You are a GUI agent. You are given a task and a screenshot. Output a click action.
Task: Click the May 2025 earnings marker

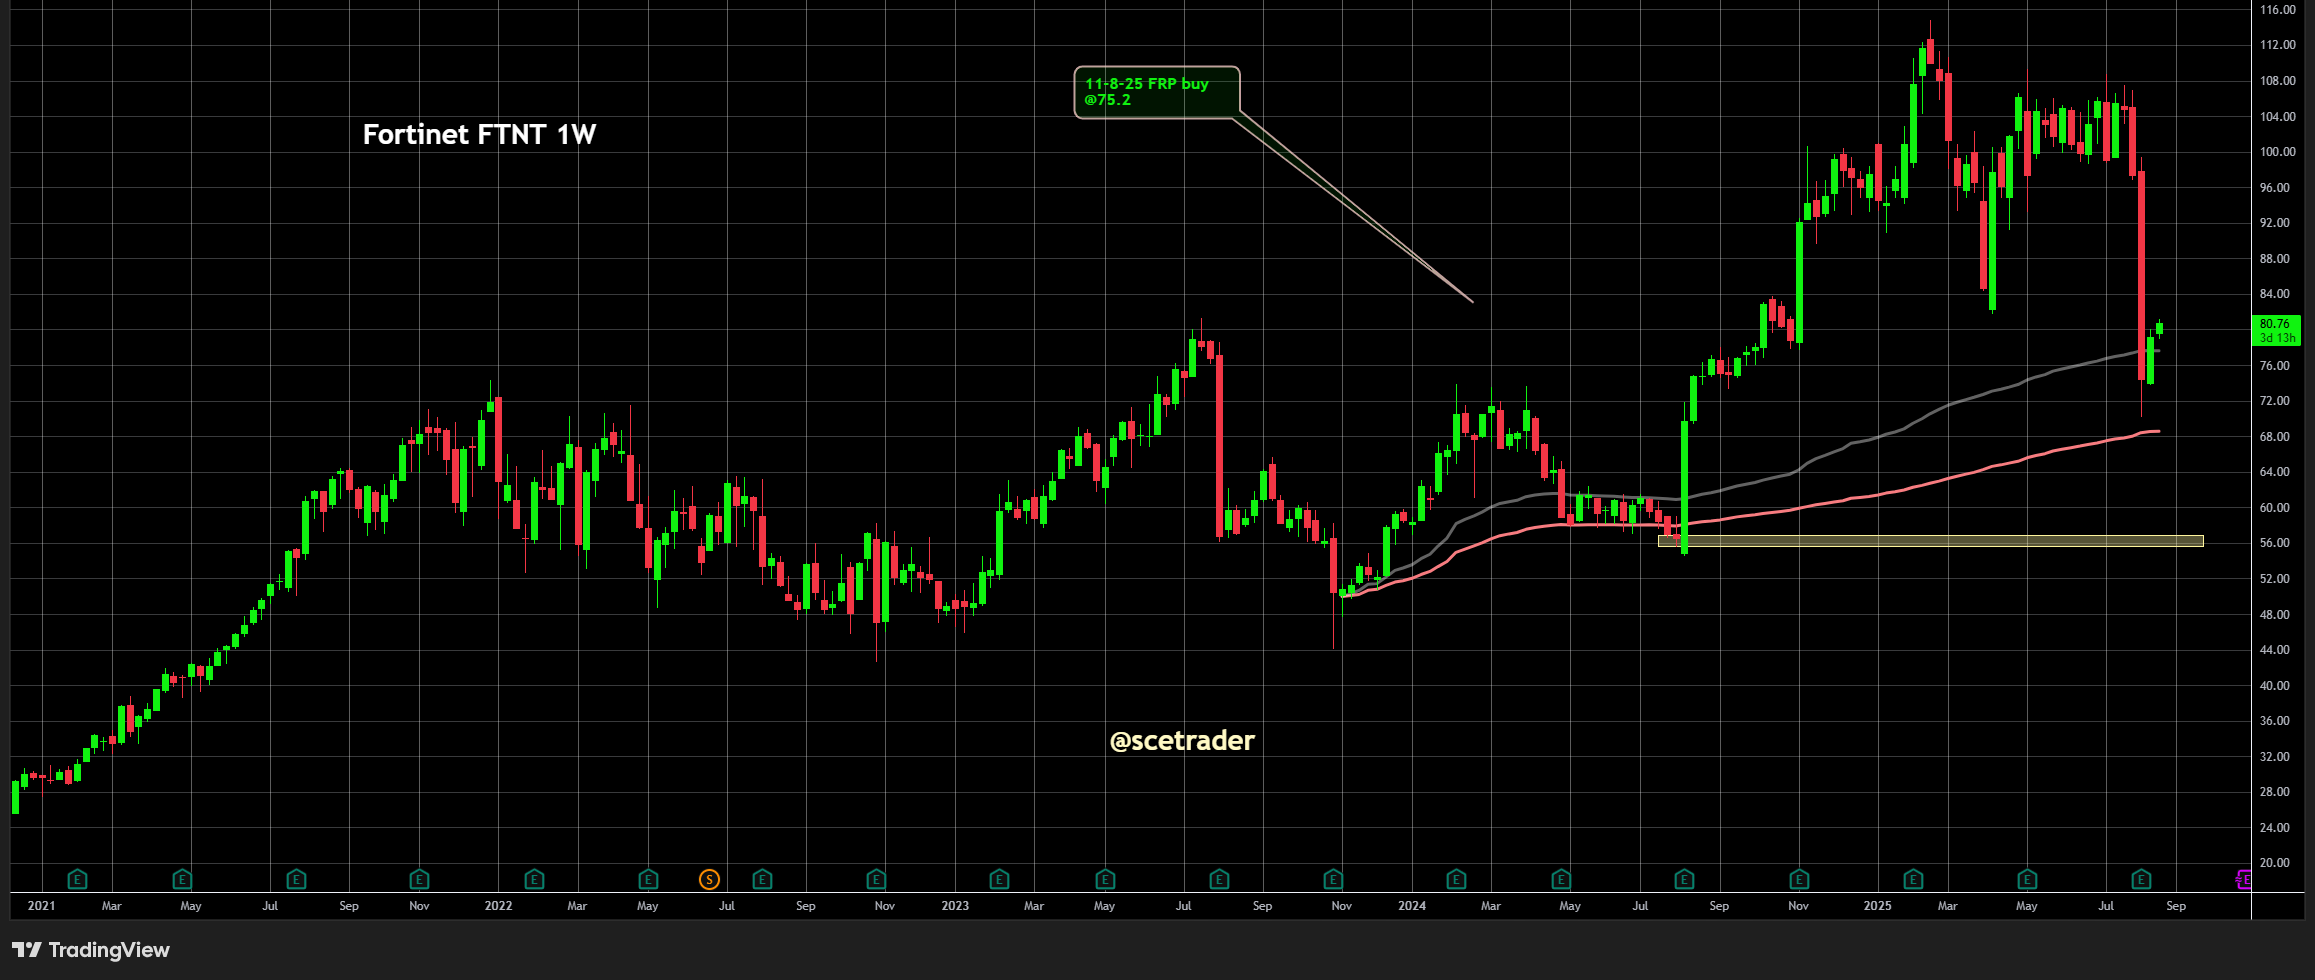[2027, 880]
